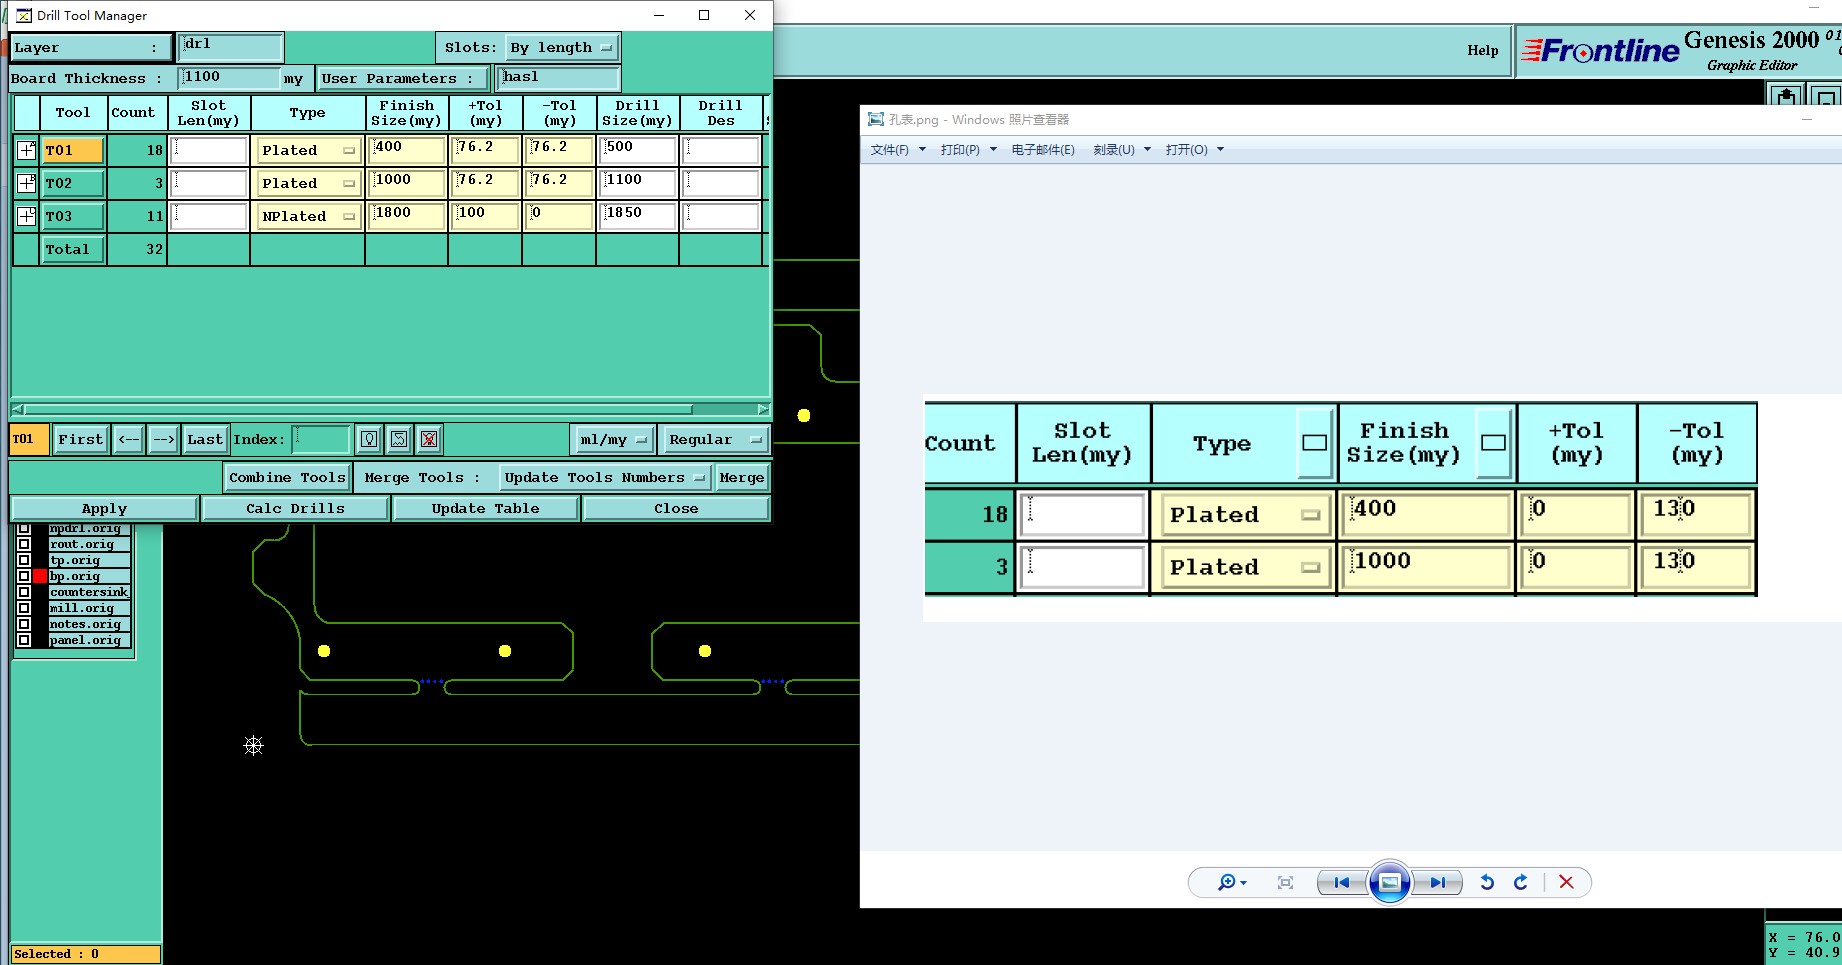Click the map icon next to the lightbulb

coord(399,439)
